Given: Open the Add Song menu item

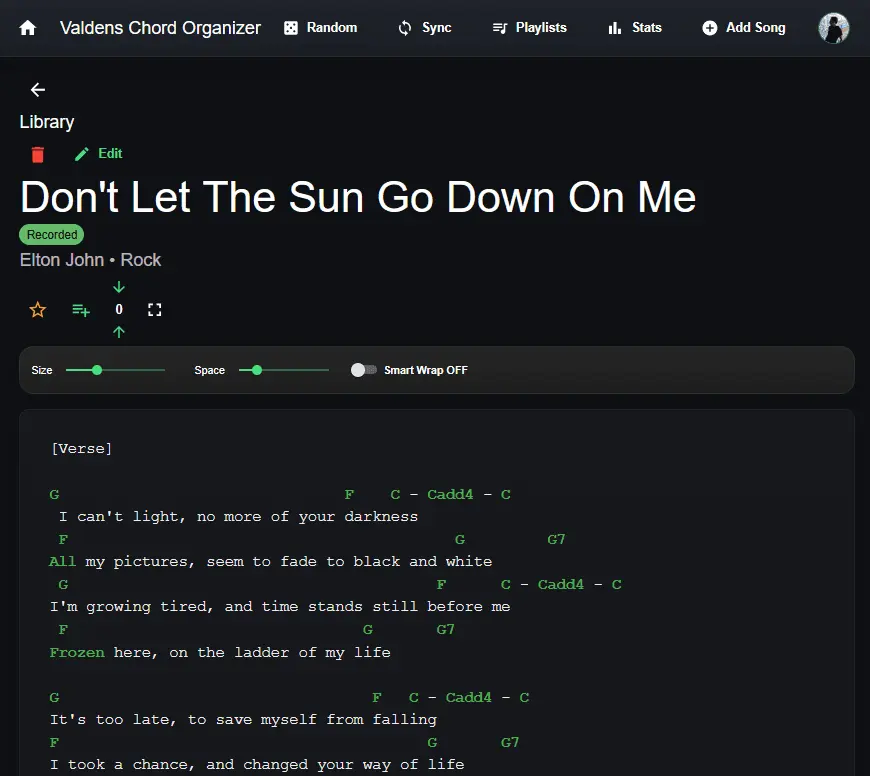Looking at the screenshot, I should 744,28.
